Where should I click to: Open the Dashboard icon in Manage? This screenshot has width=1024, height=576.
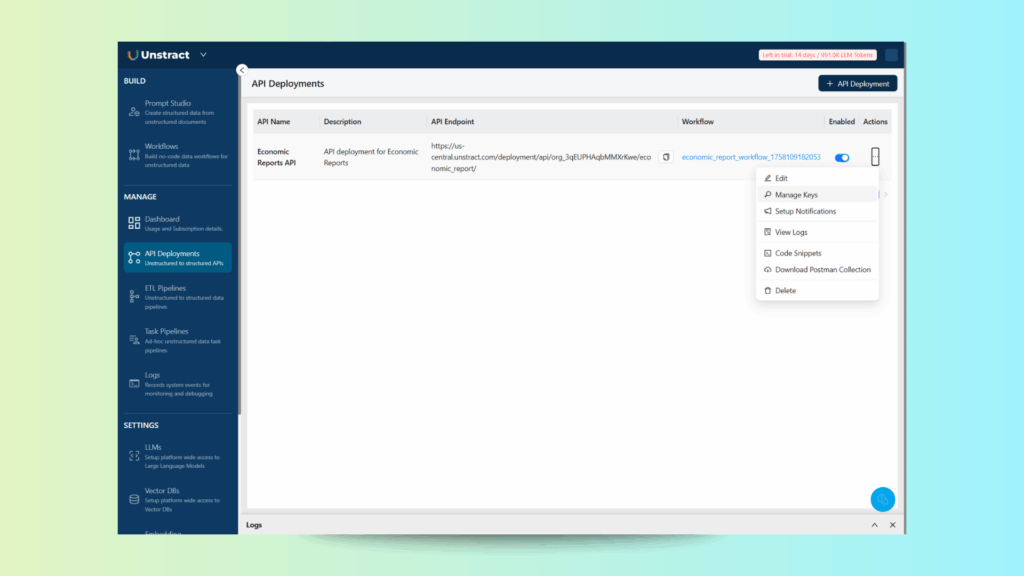click(x=134, y=223)
